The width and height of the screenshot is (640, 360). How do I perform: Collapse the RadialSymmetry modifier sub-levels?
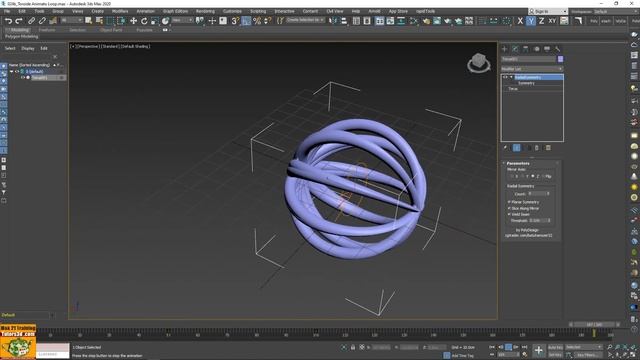pos(511,77)
